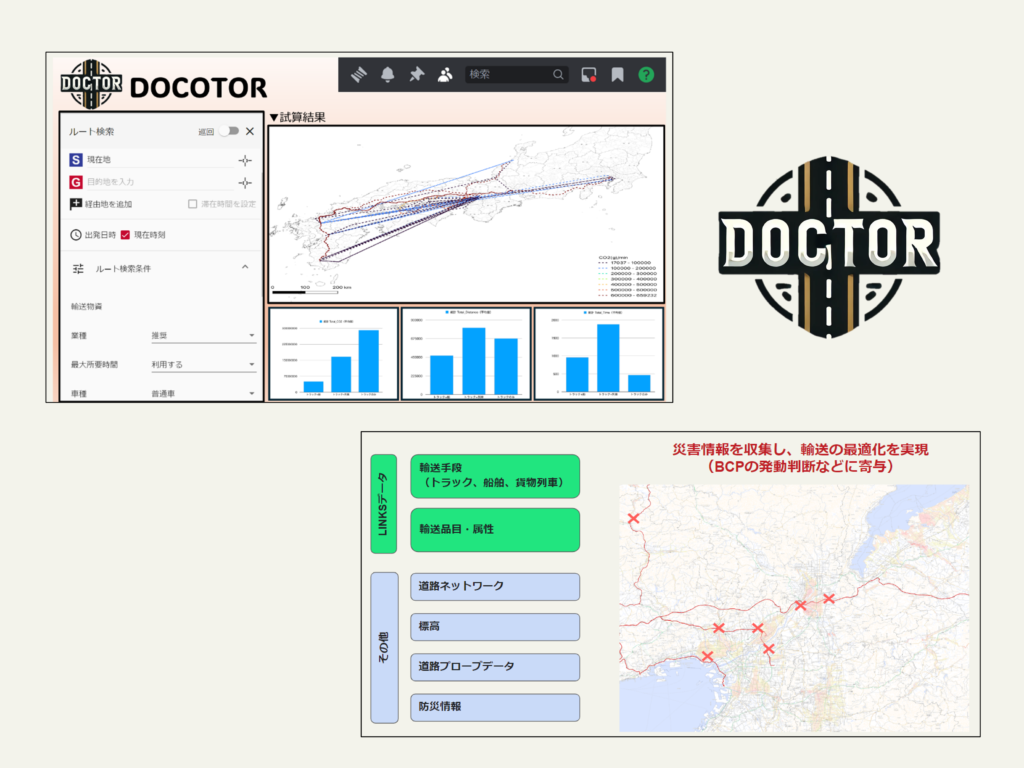Click the 輸送手段 (トラック、船舶、貨物列車) box
The width and height of the screenshot is (1024, 768).
click(x=495, y=476)
